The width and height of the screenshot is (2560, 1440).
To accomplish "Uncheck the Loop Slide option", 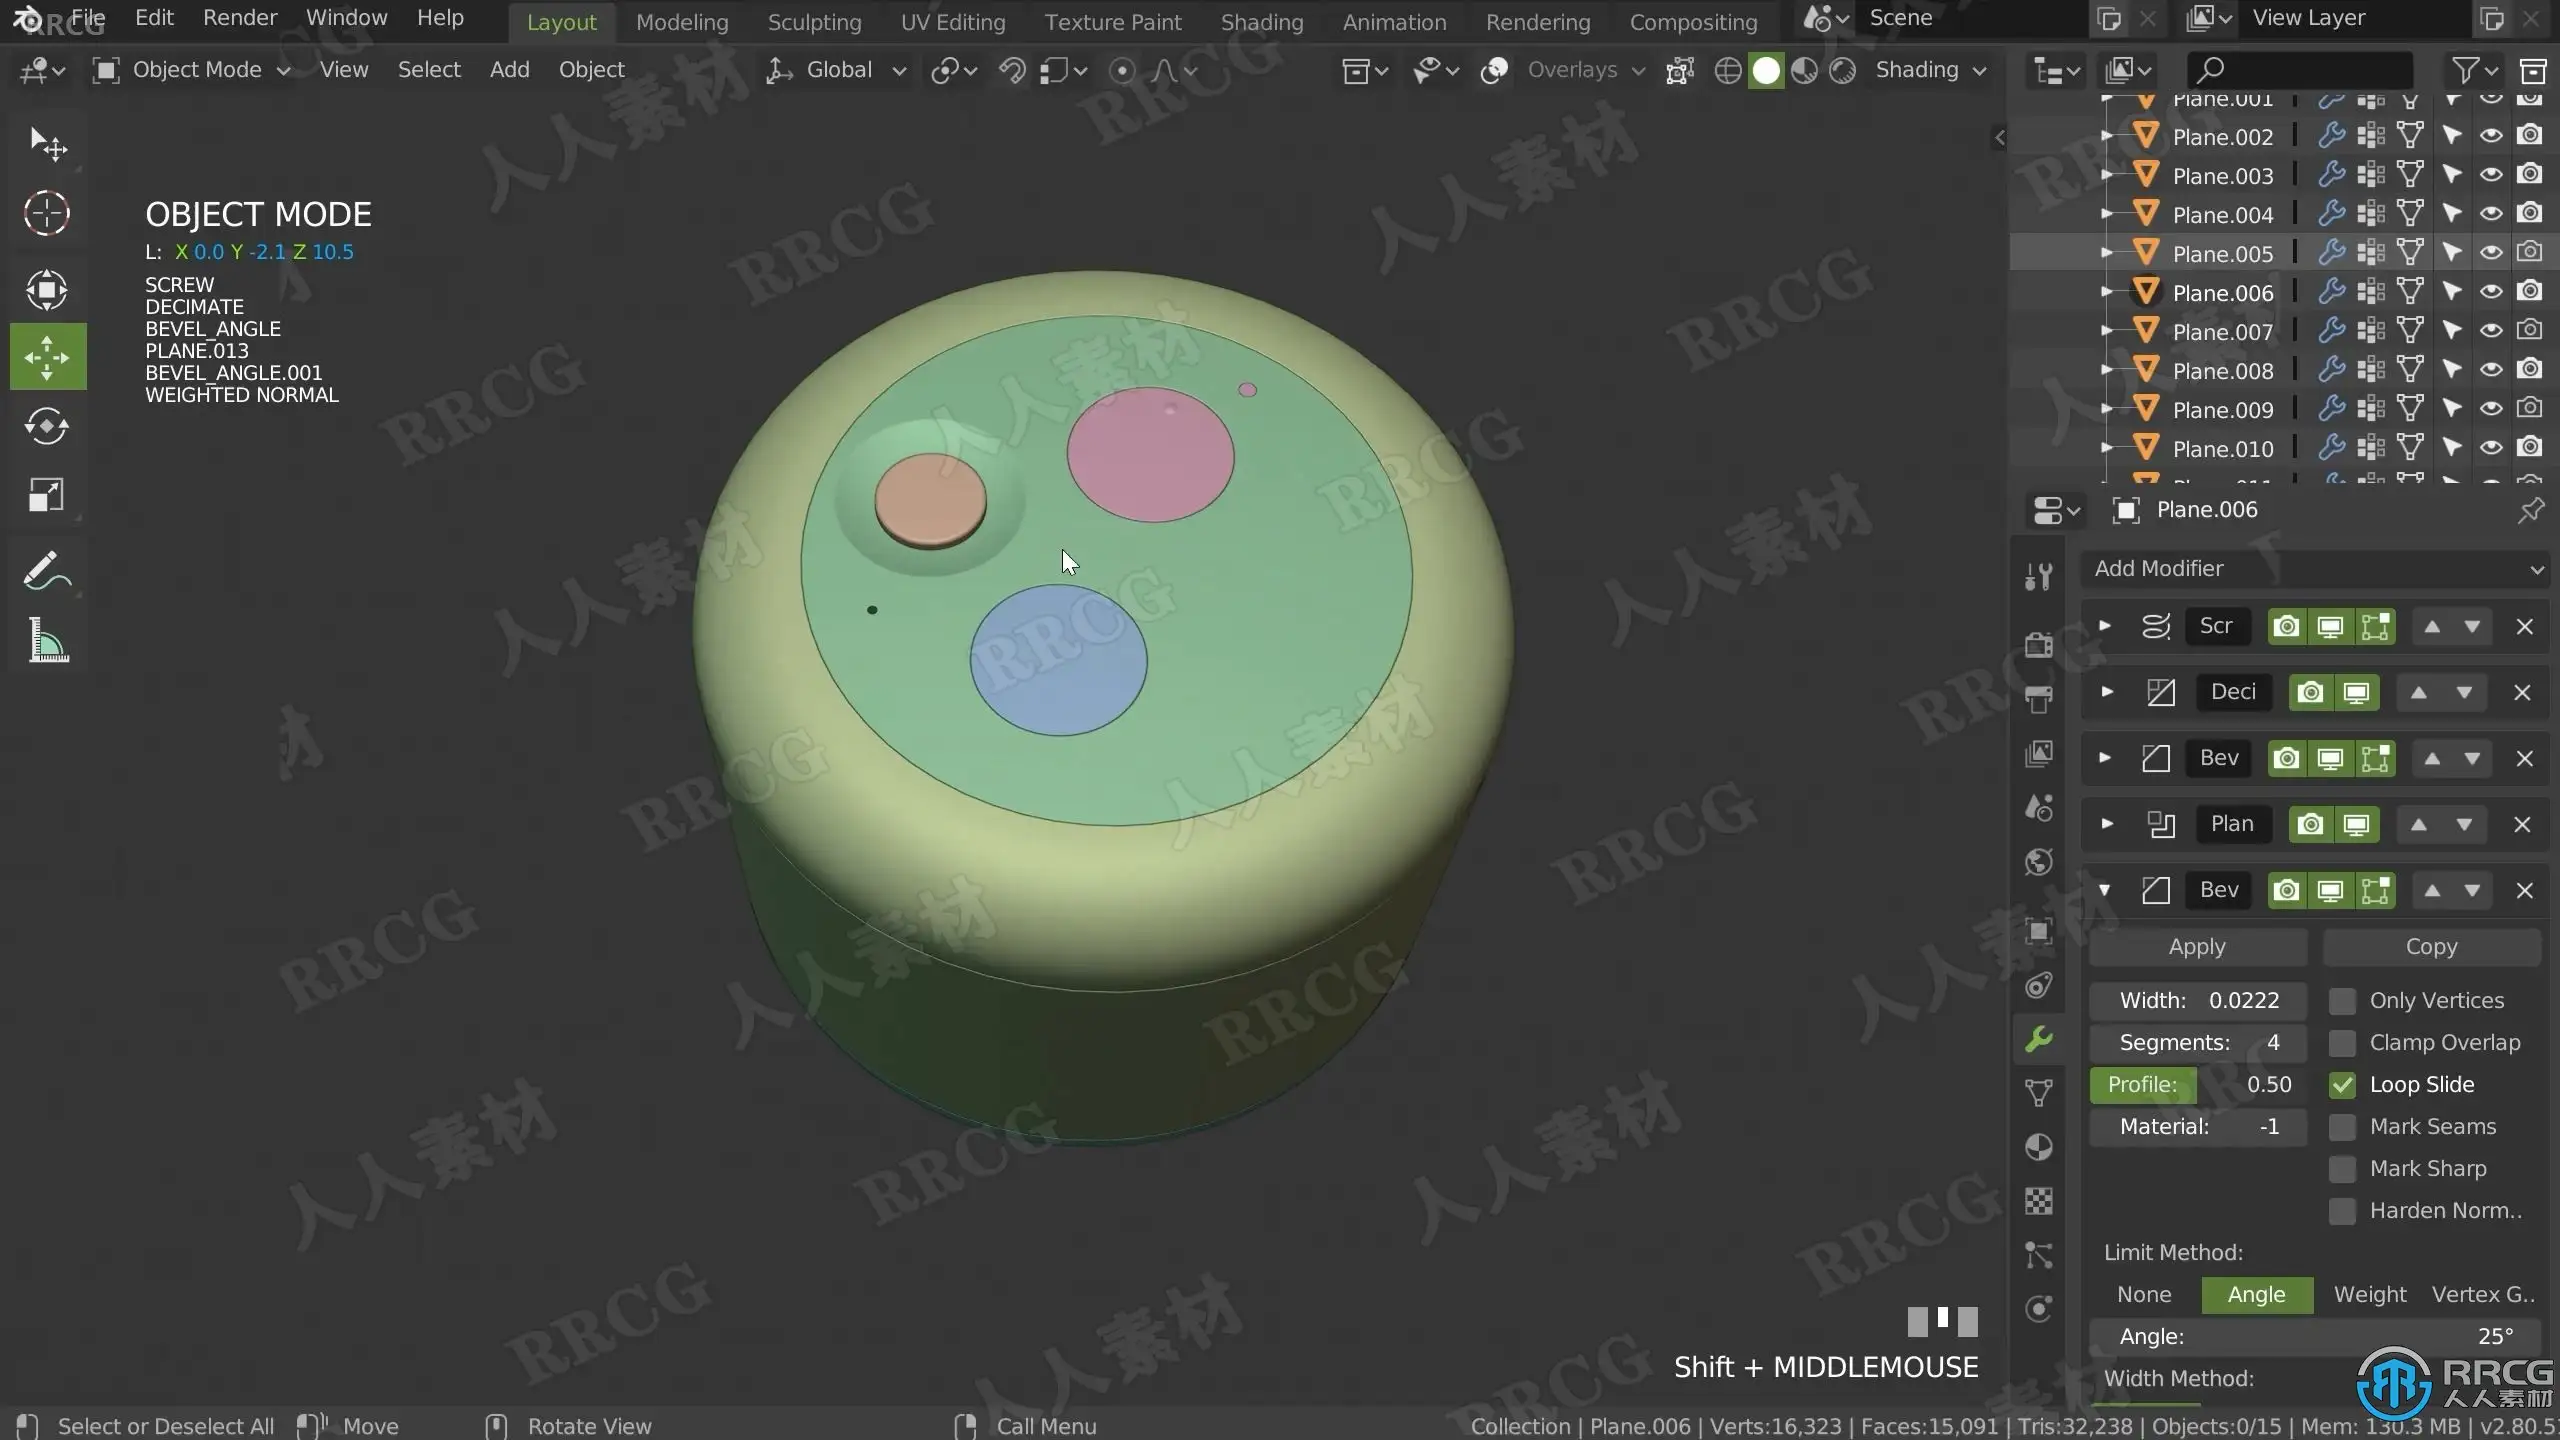I will pos(2342,1085).
